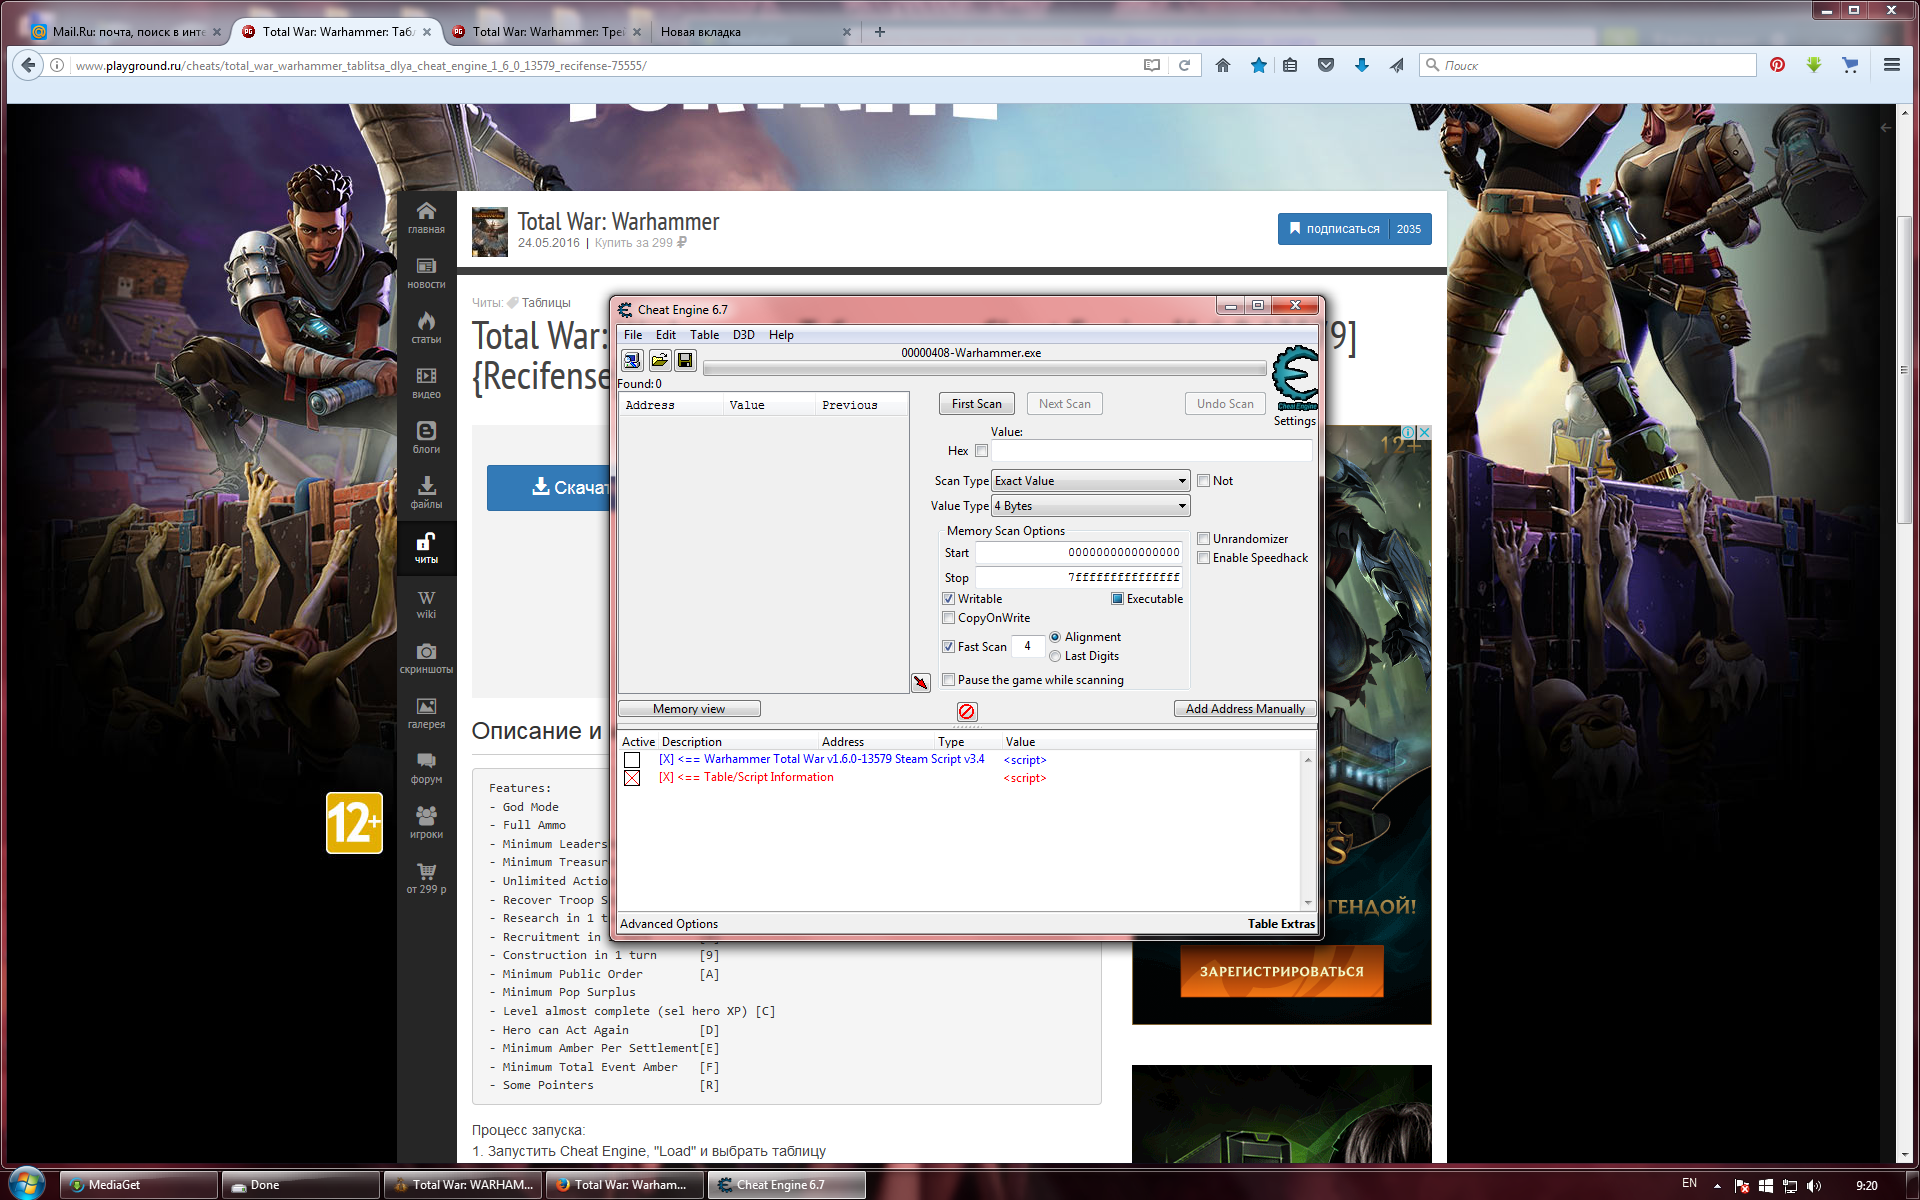Click the open table folder icon
Viewport: 1920px width, 1200px height.
(659, 360)
